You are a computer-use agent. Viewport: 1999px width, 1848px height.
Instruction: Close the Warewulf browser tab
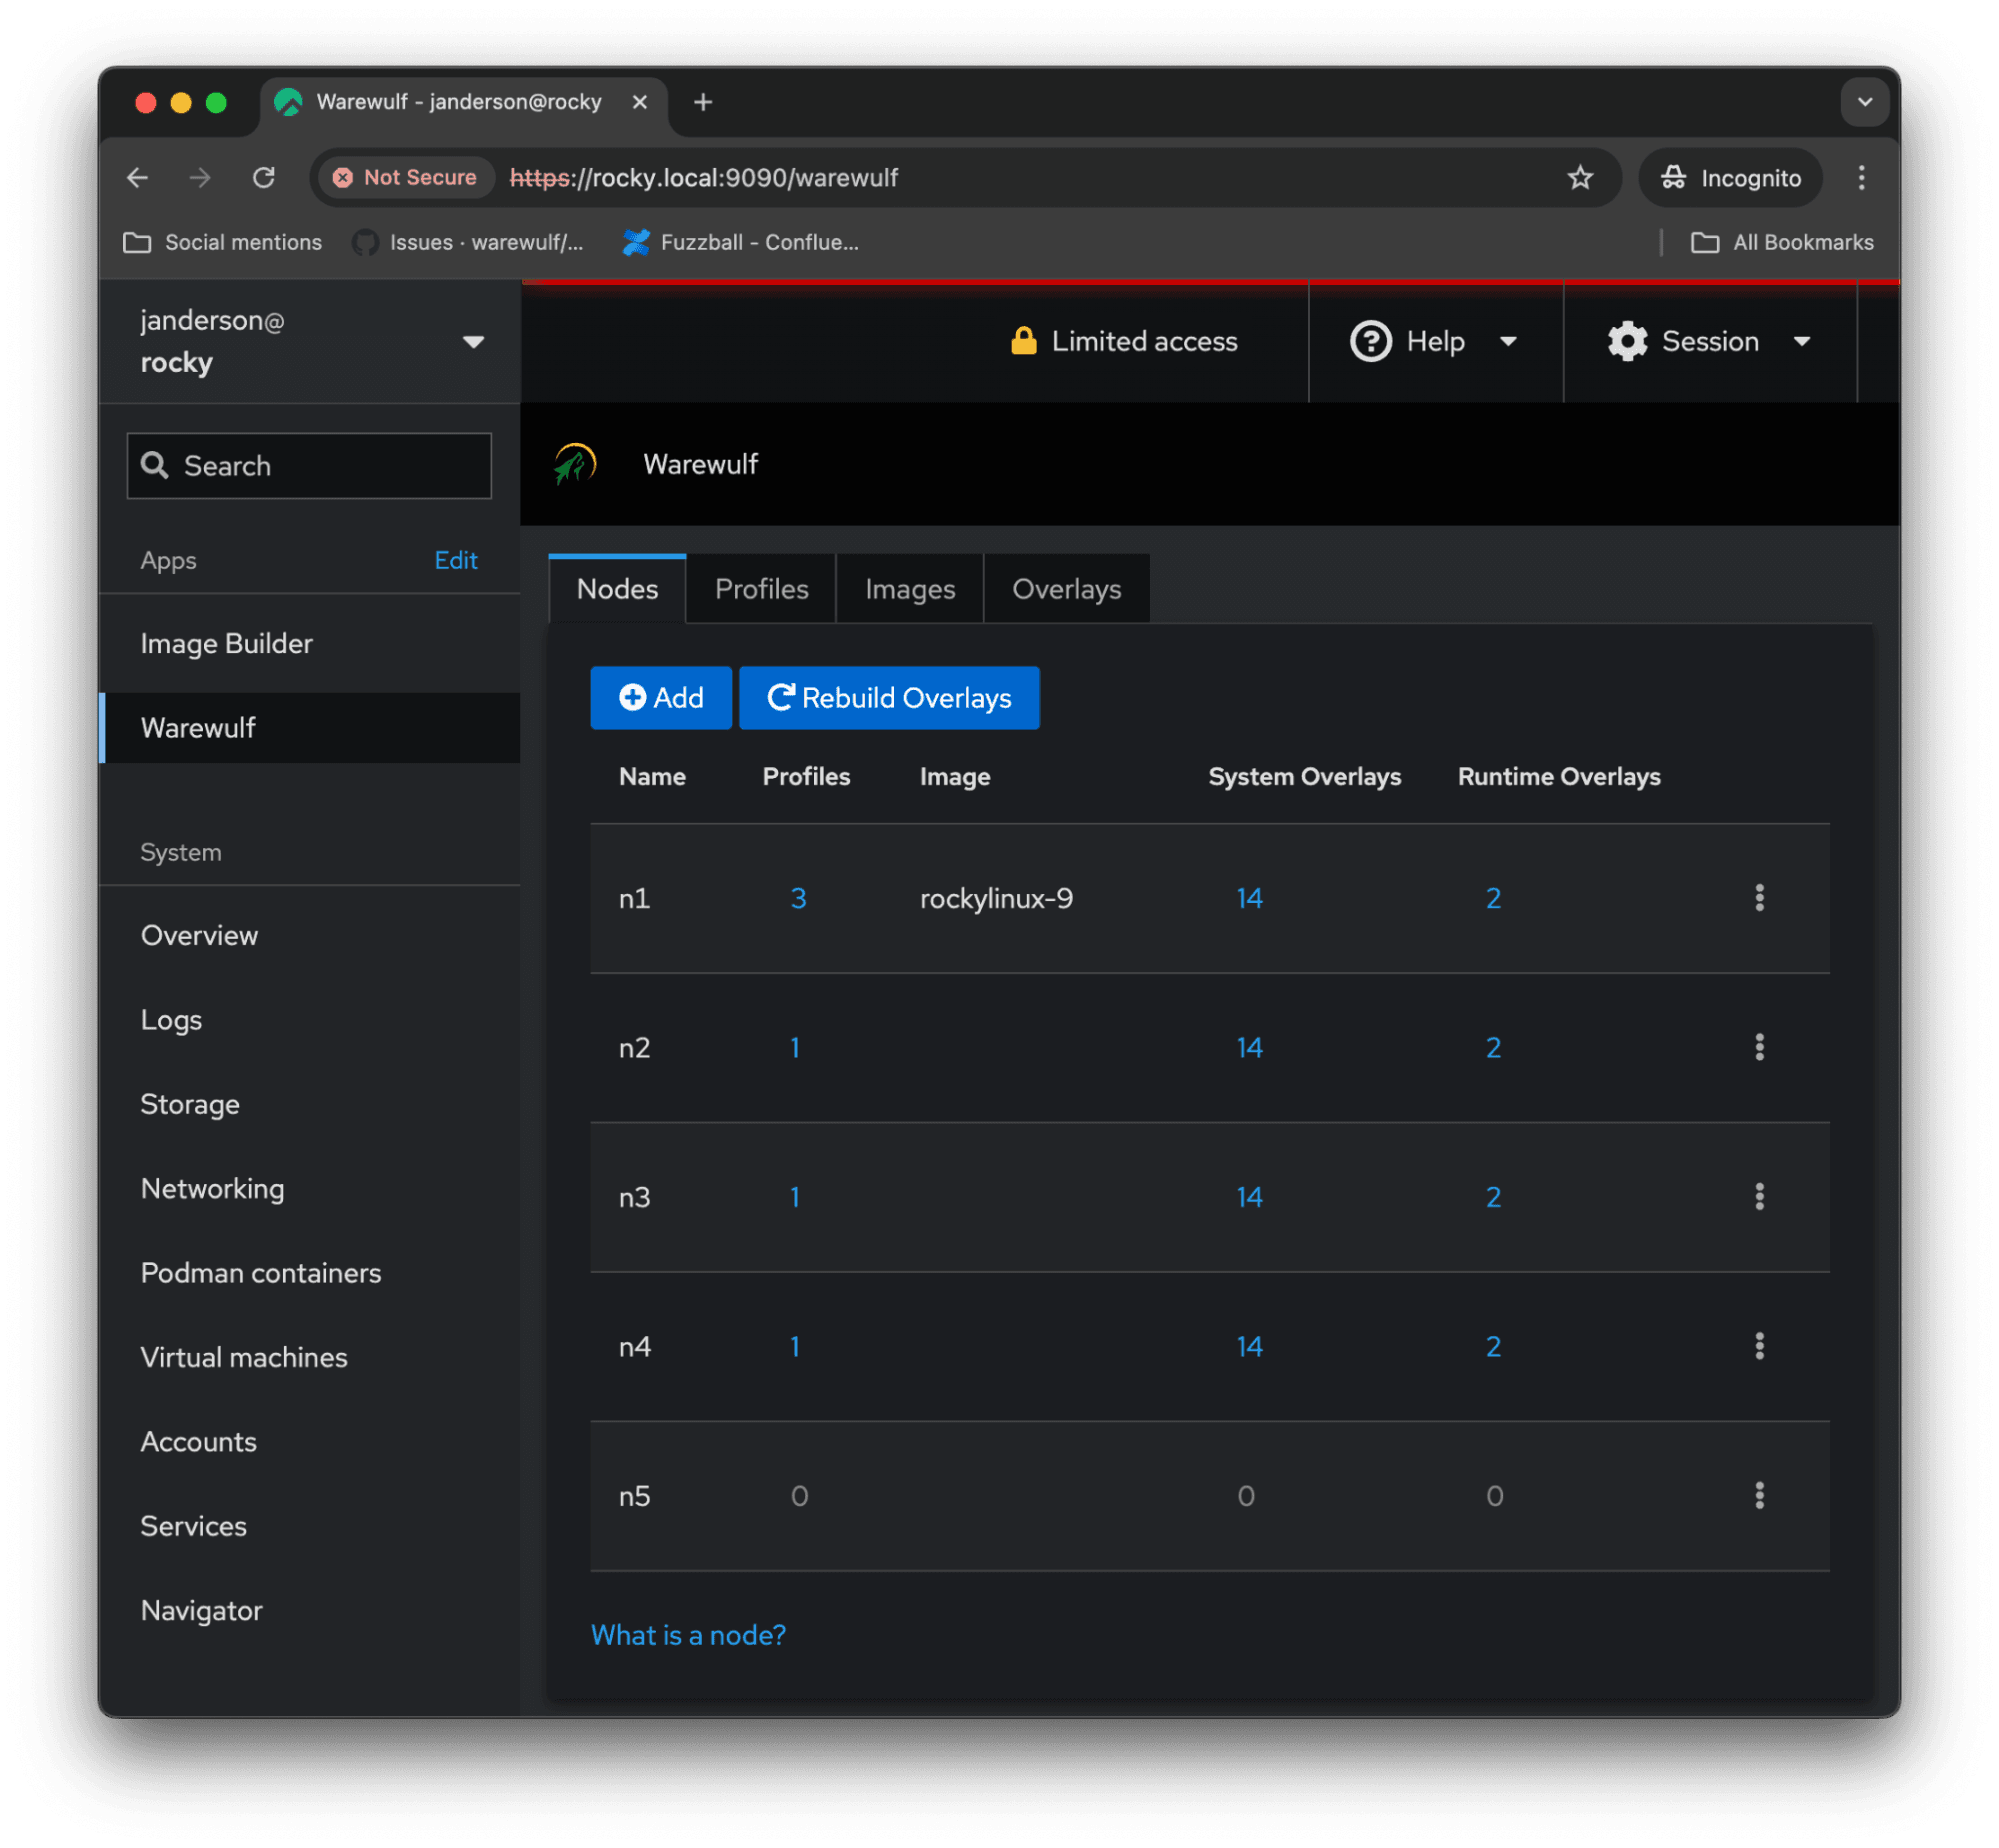pos(640,102)
